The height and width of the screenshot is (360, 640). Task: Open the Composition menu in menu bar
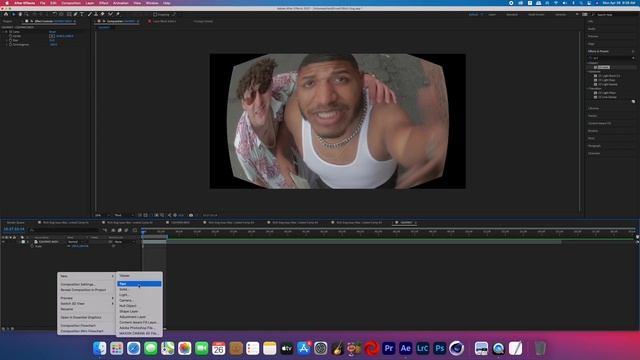coord(71,3)
